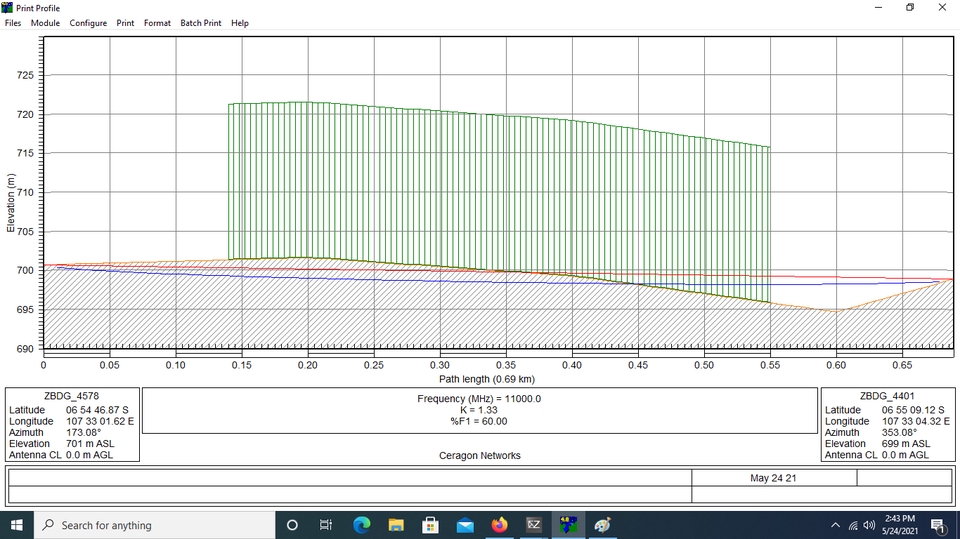Click the azimuth value 353.08°
Viewport: 960px width, 539px height.
pyautogui.click(x=899, y=432)
